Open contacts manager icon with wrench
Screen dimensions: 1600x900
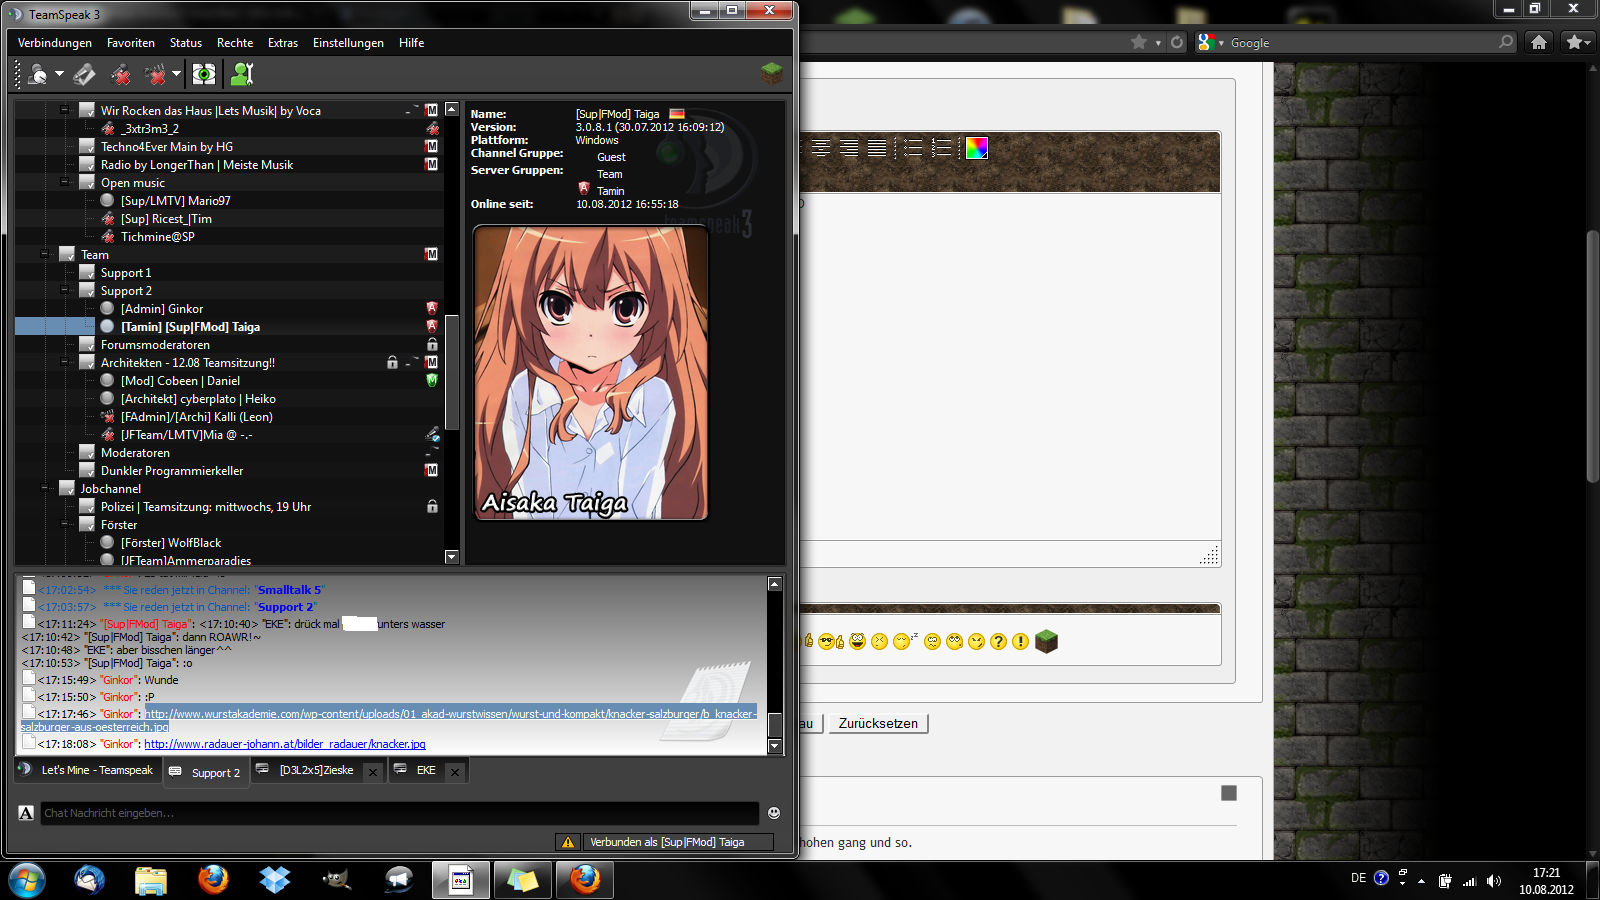(x=242, y=74)
